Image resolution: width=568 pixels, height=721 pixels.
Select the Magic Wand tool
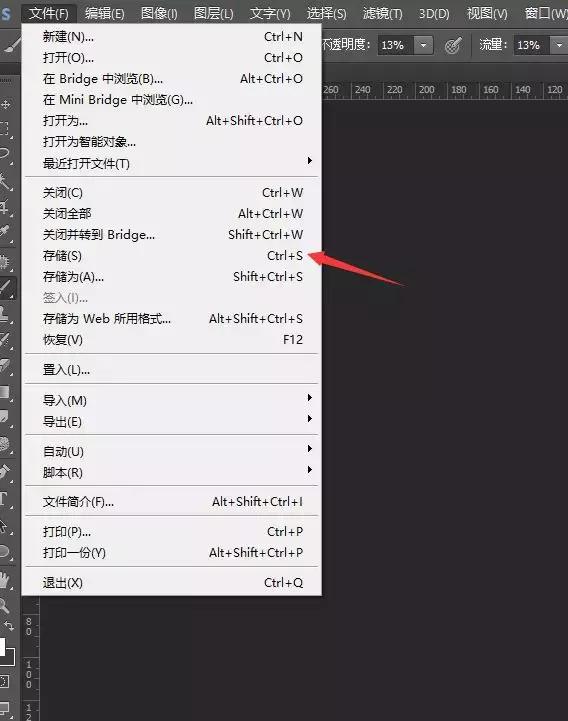click(6, 181)
